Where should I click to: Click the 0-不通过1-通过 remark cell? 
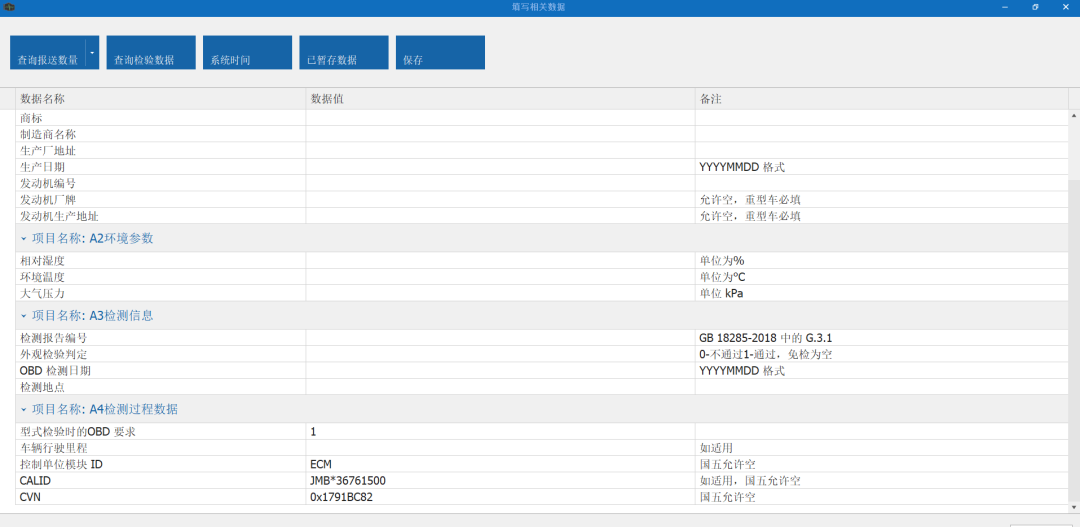[882, 354]
